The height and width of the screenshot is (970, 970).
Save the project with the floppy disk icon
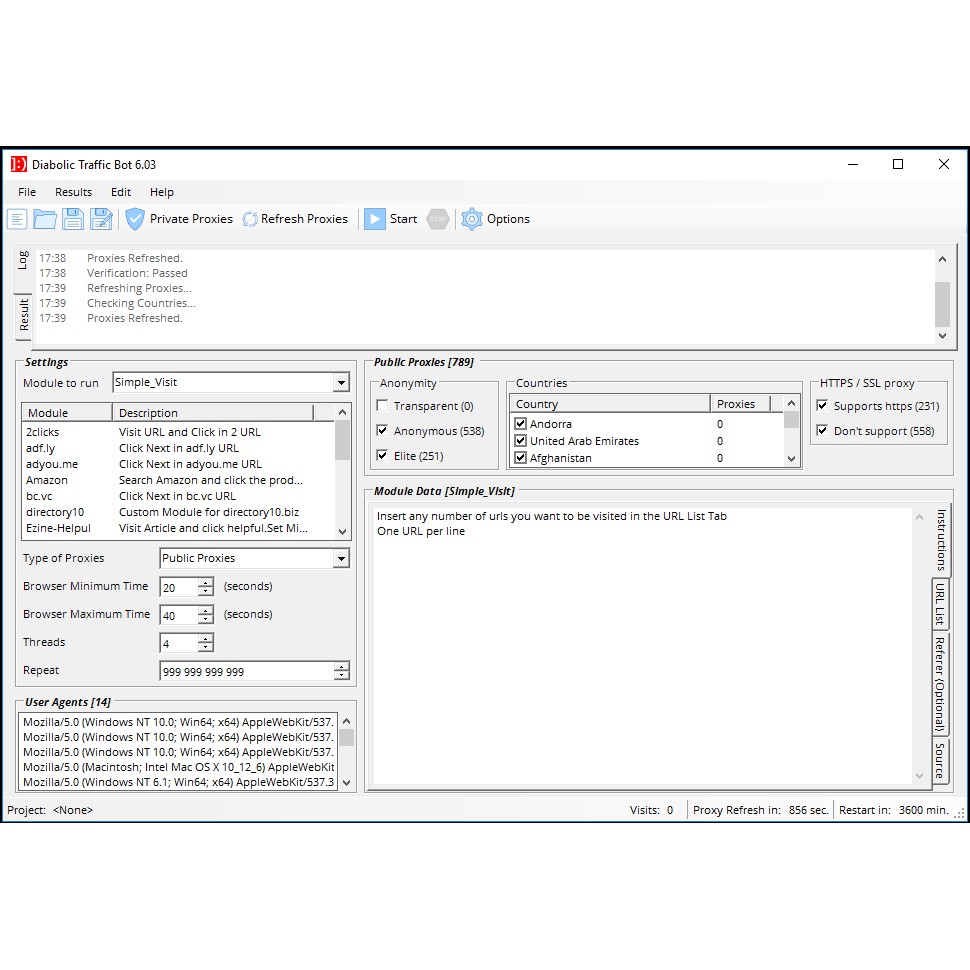(73, 219)
